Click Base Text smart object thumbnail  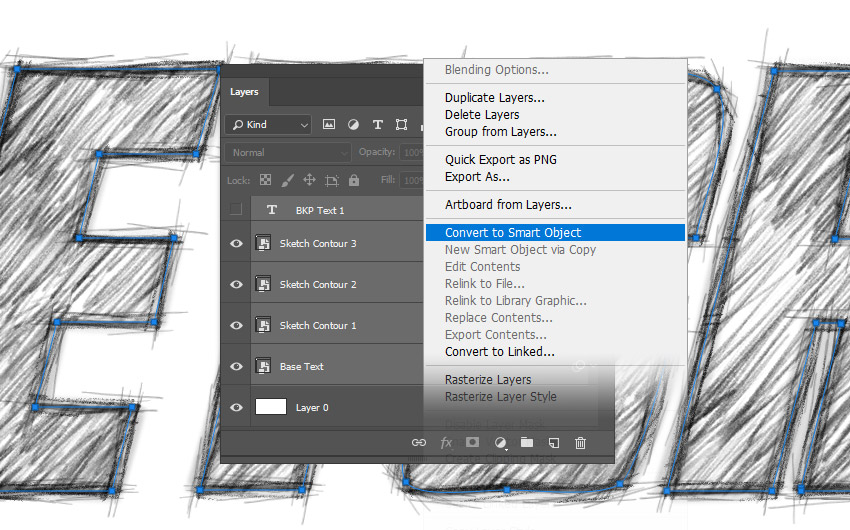coord(263,366)
